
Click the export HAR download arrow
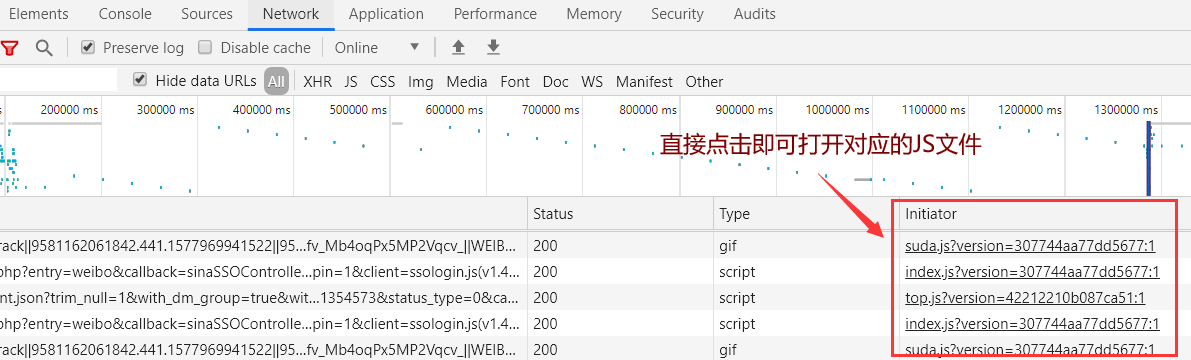point(494,48)
